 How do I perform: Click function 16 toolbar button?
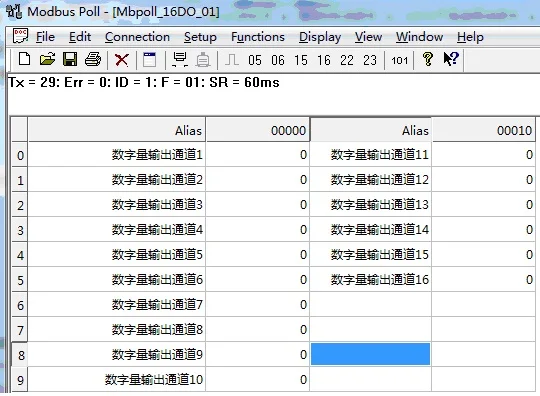pyautogui.click(x=324, y=60)
